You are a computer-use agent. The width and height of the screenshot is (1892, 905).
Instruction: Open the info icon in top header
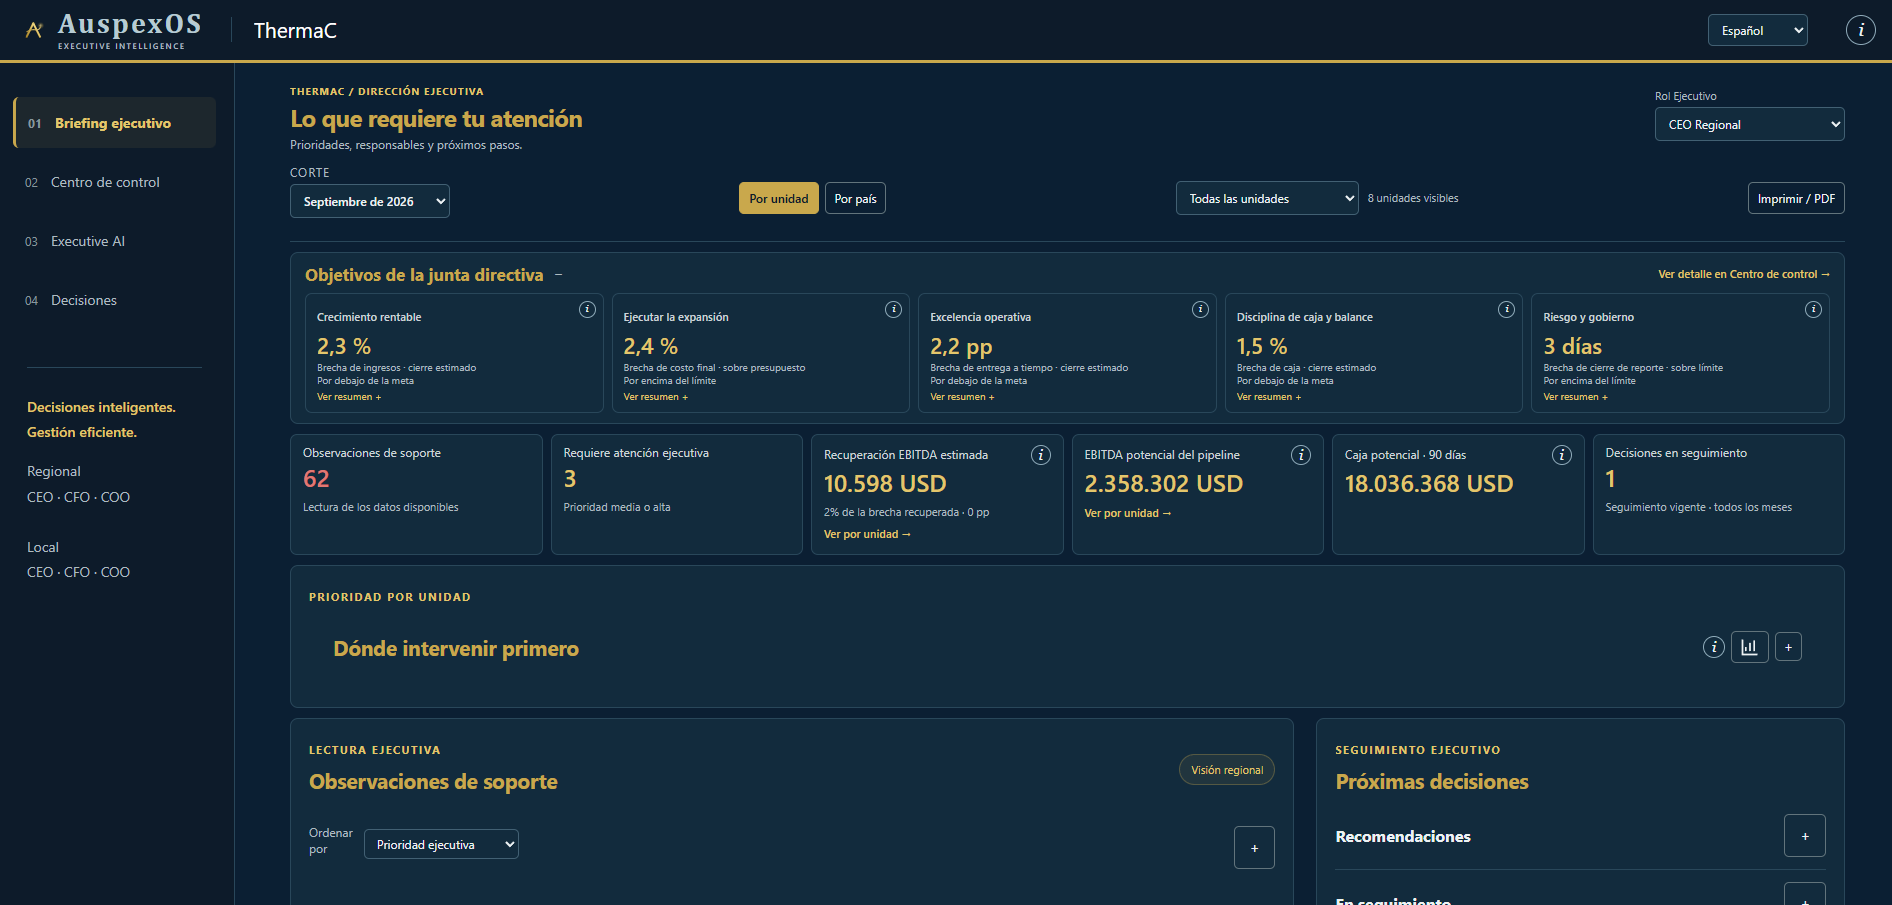coord(1860,30)
